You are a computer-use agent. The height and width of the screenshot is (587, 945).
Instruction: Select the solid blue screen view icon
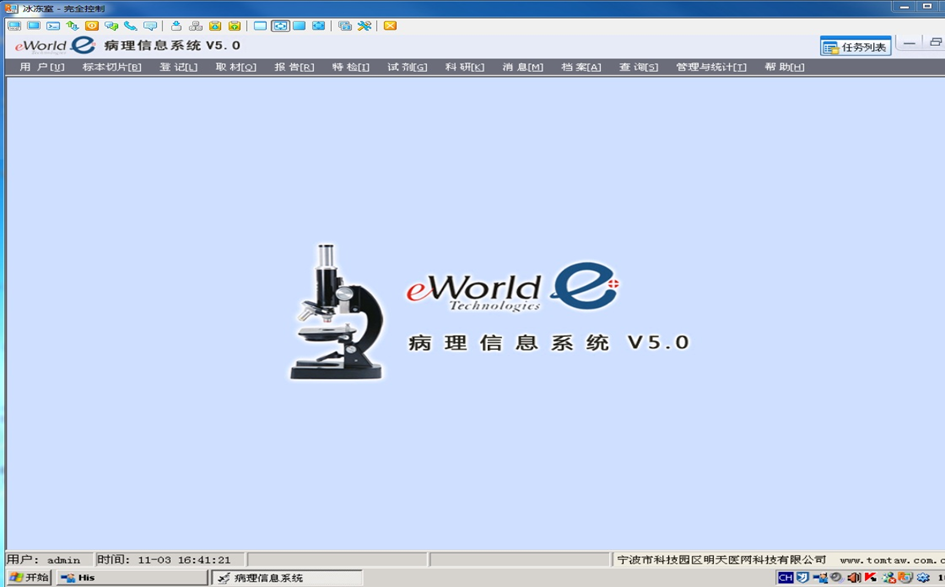[x=299, y=26]
